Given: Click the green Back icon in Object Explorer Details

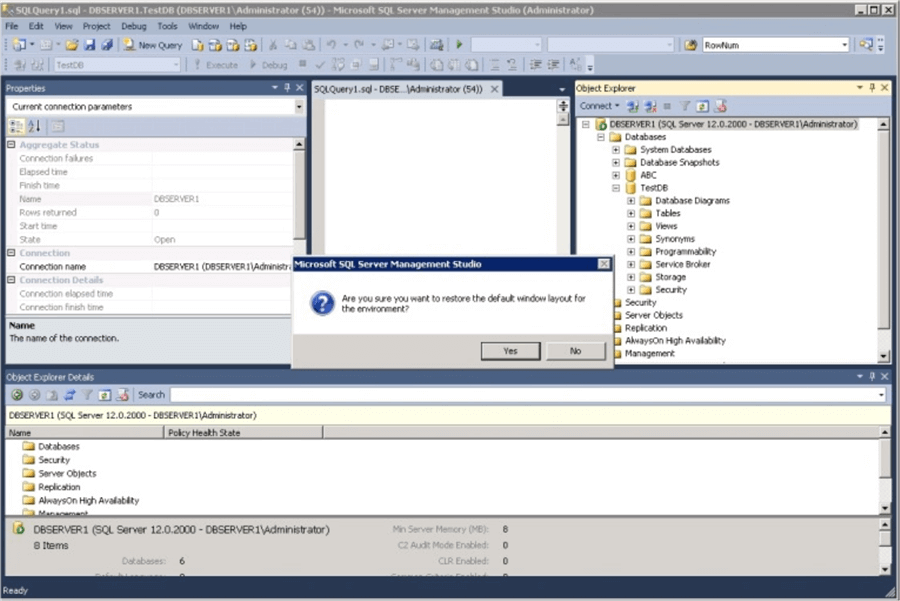Looking at the screenshot, I should tap(17, 395).
